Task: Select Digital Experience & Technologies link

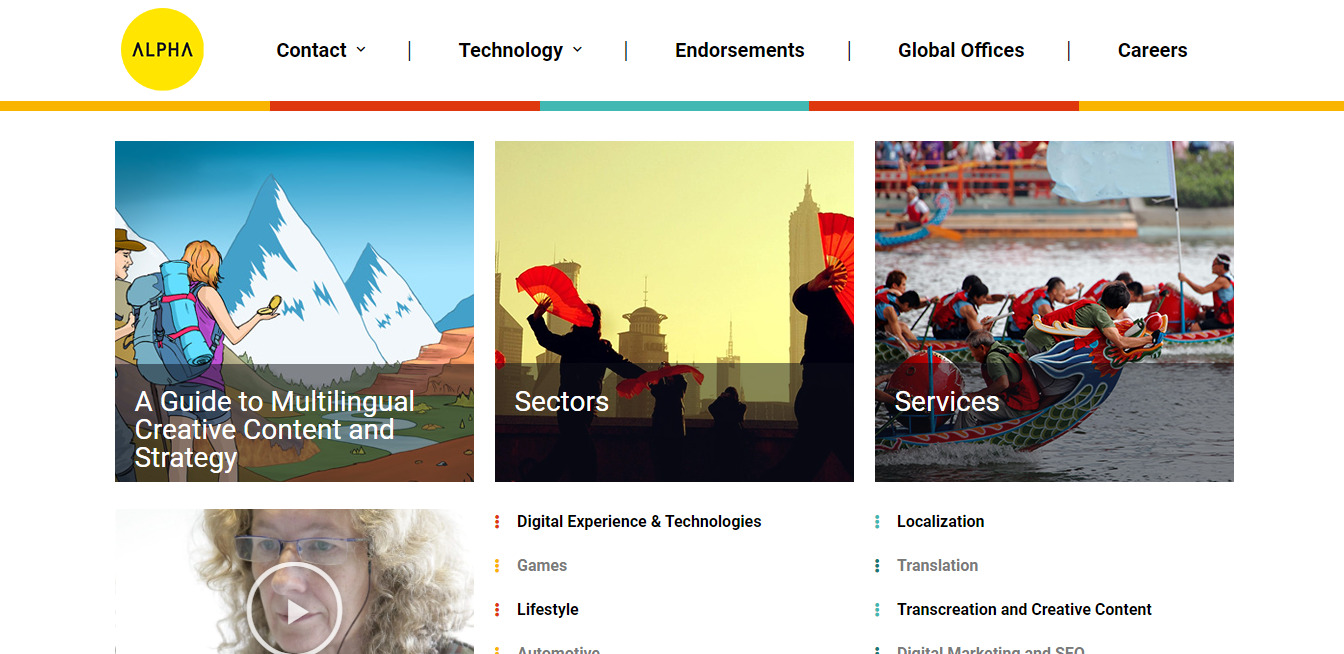Action: click(639, 521)
